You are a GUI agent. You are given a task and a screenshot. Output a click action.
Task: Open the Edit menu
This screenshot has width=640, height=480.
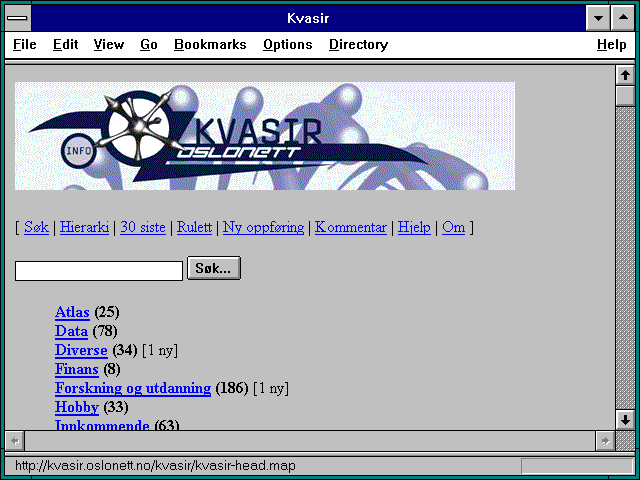pyautogui.click(x=65, y=44)
